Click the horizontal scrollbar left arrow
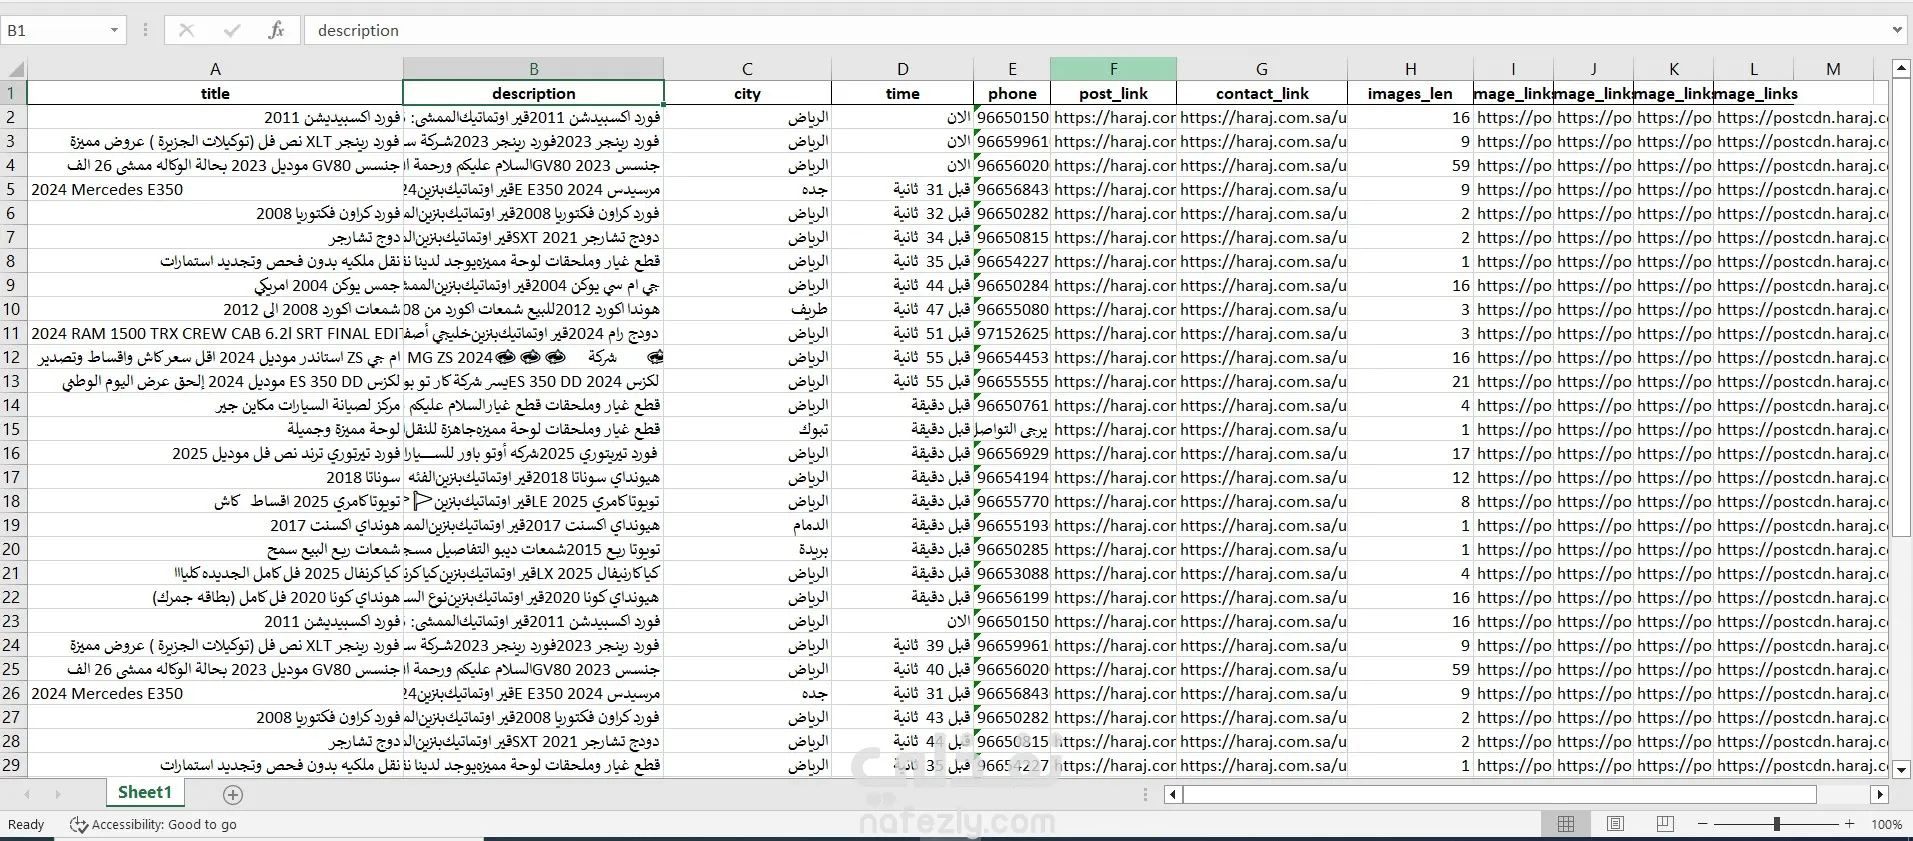The width and height of the screenshot is (1913, 841). (1174, 795)
